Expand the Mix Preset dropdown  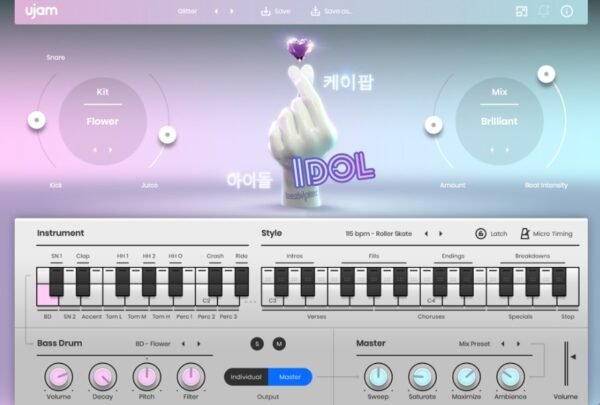476,344
